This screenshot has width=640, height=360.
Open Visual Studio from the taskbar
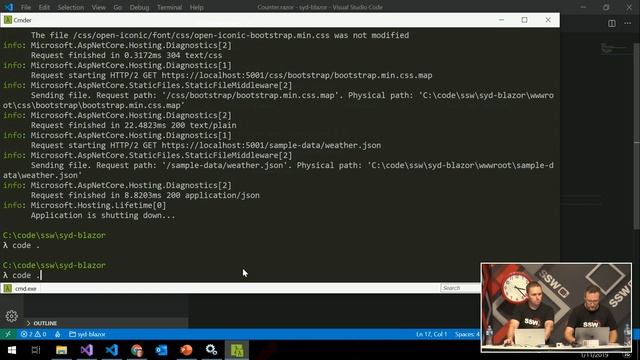pyautogui.click(x=87, y=350)
